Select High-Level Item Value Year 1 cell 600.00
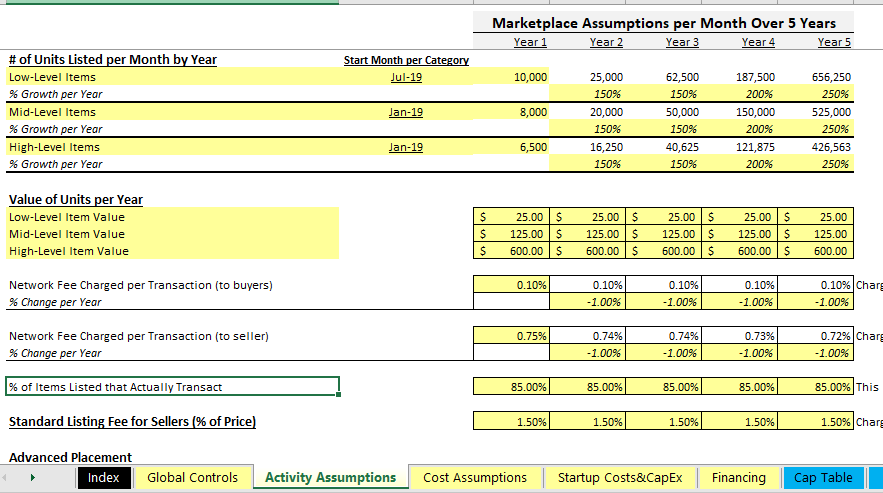 511,251
